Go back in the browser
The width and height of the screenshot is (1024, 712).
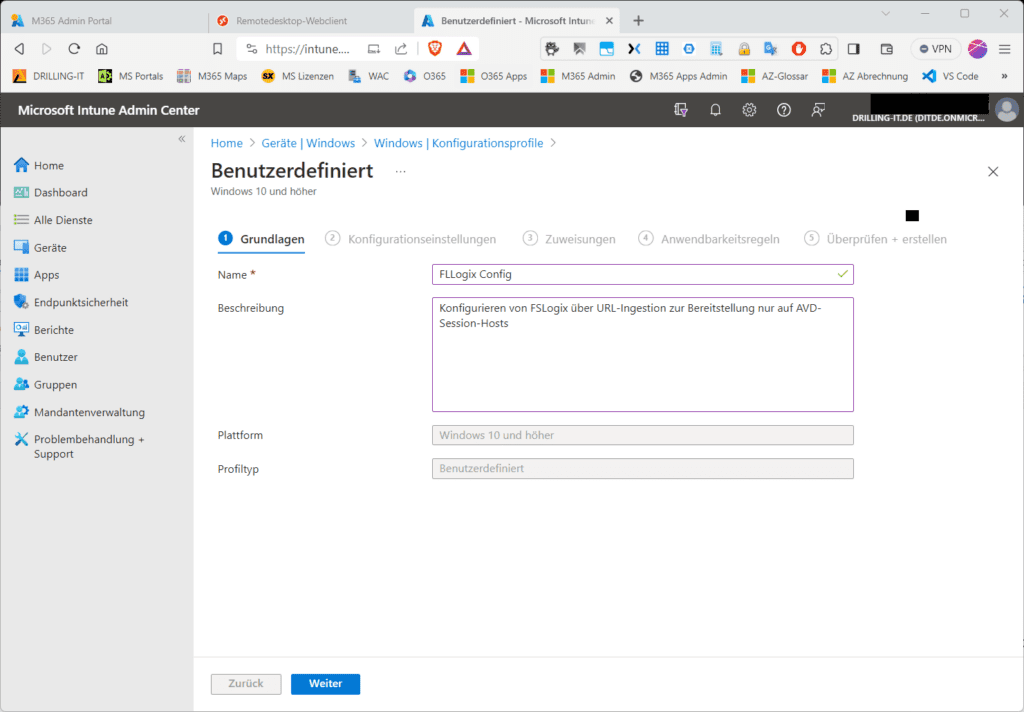coord(19,49)
